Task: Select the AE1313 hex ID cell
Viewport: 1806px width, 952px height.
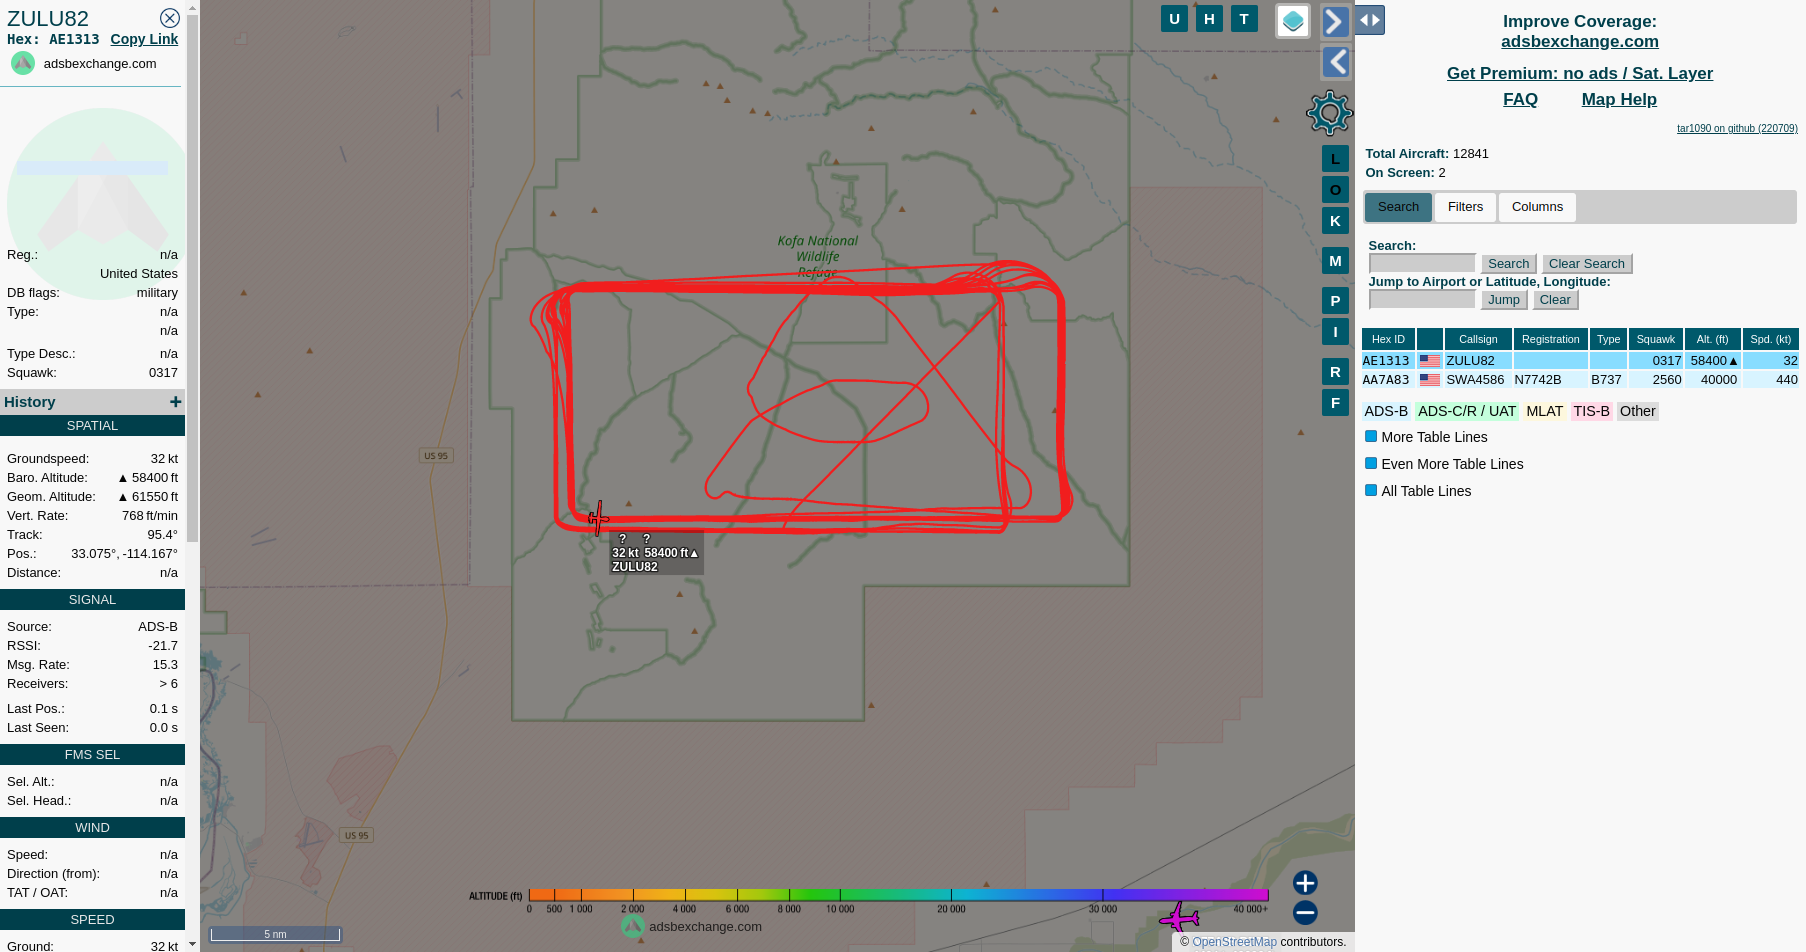Action: (1387, 361)
